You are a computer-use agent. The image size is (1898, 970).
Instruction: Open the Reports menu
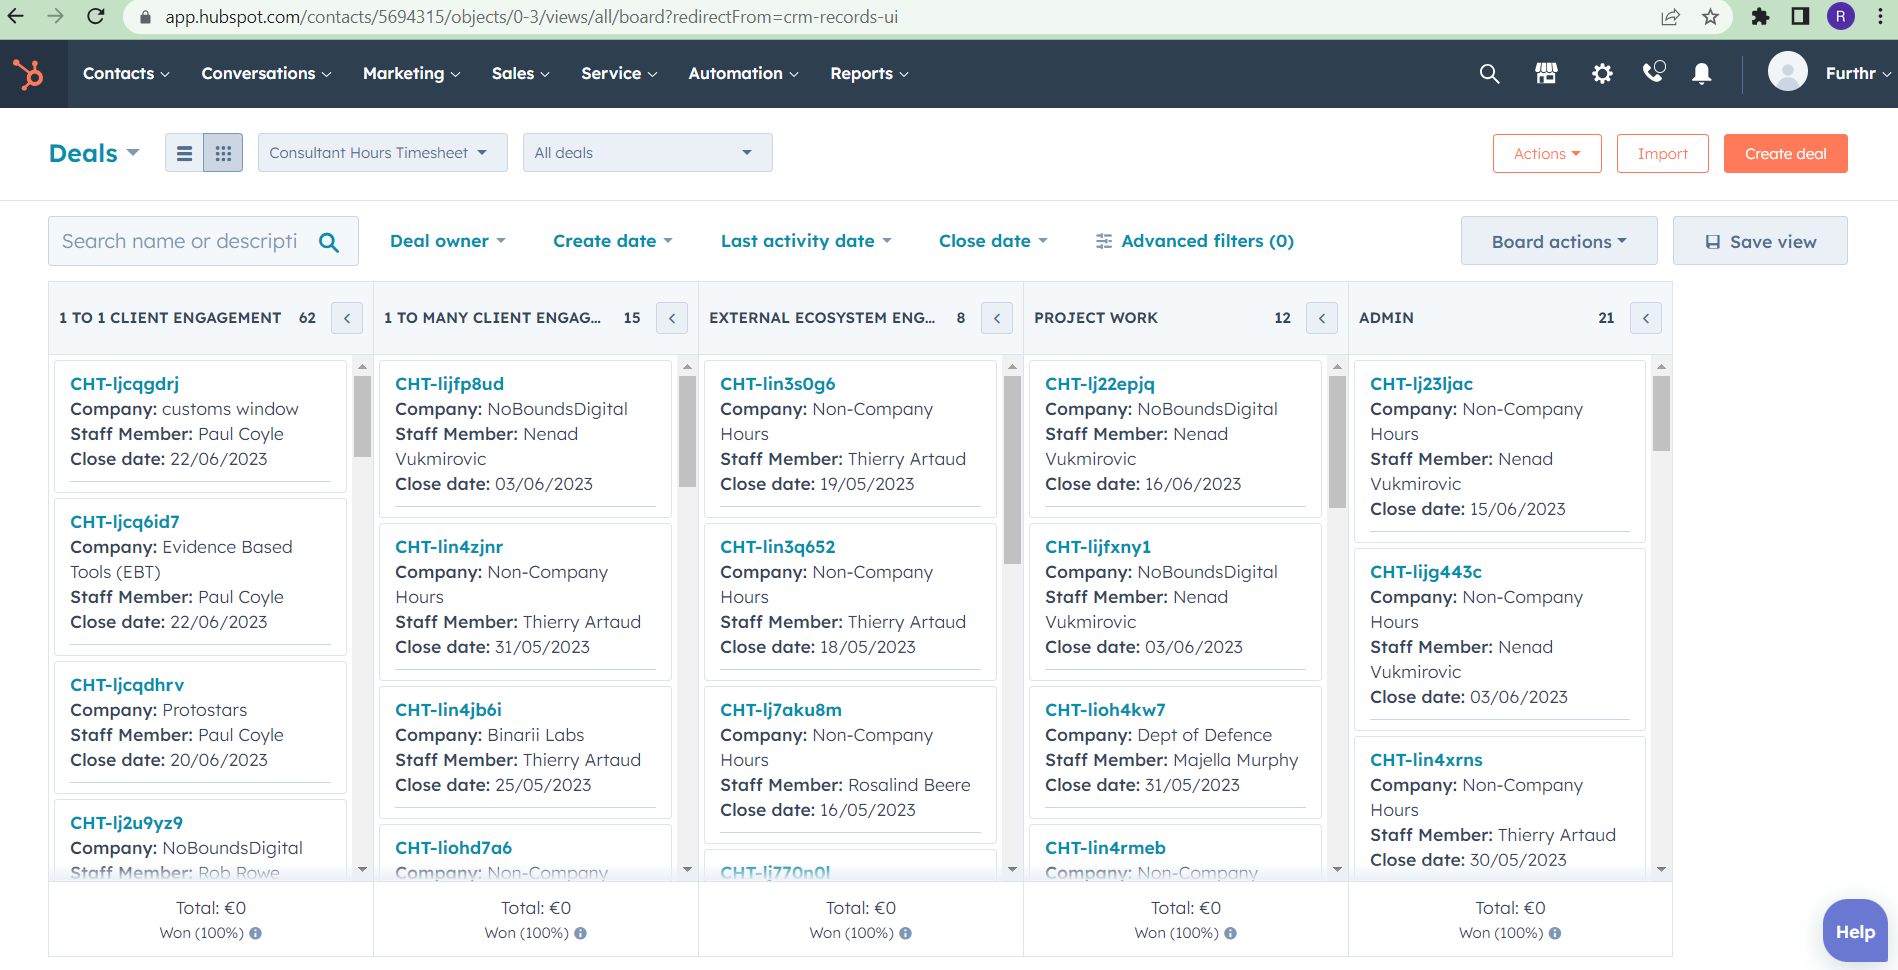pyautogui.click(x=869, y=74)
